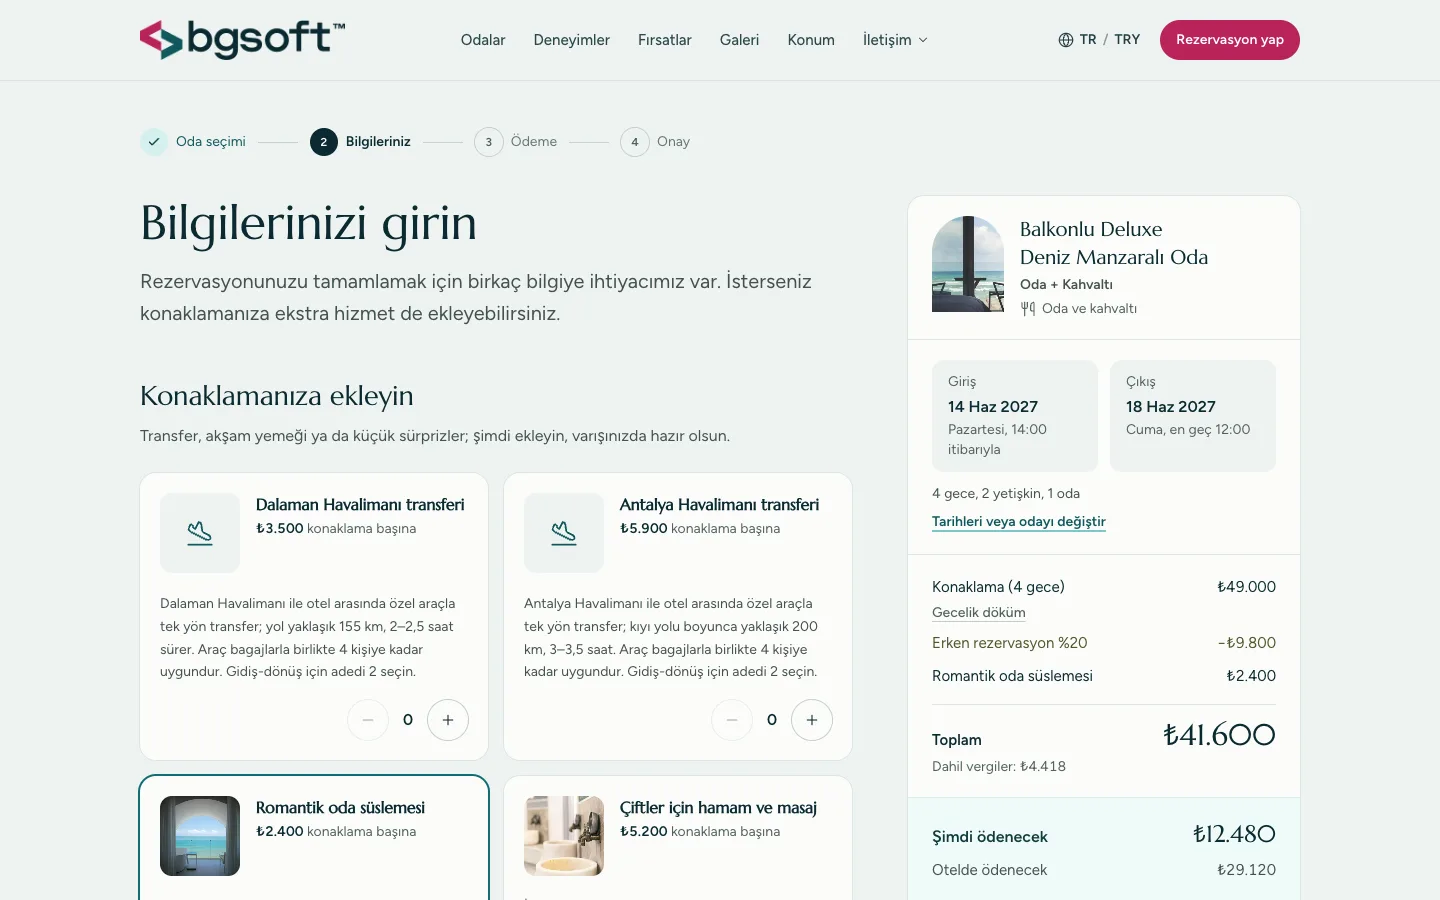Screen dimensions: 1440x900
Task: Click the Oda ve kahvaltı meal icon
Action: point(1028,309)
